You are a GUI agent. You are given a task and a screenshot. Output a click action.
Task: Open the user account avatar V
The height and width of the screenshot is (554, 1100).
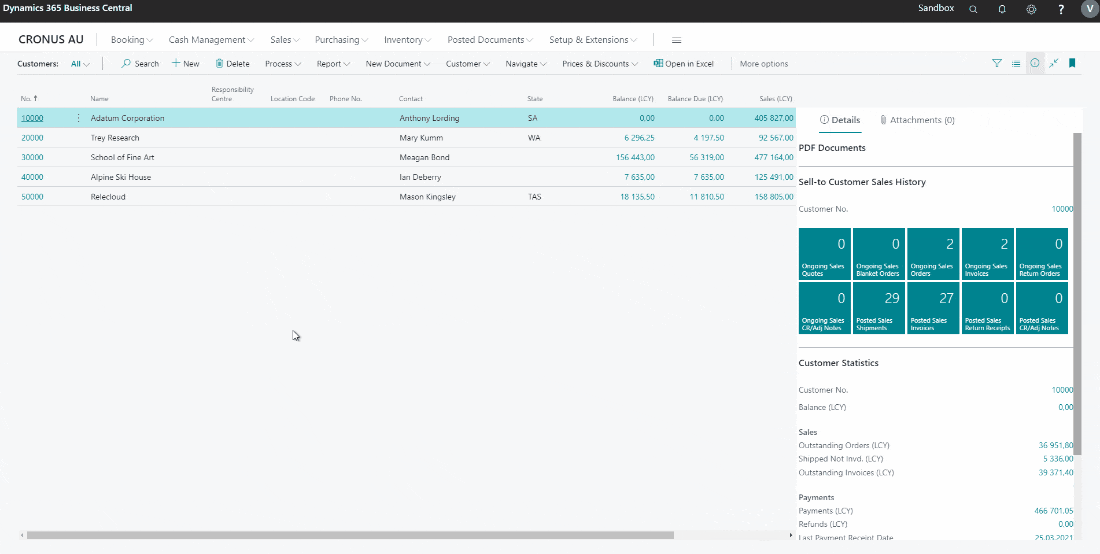click(1089, 9)
